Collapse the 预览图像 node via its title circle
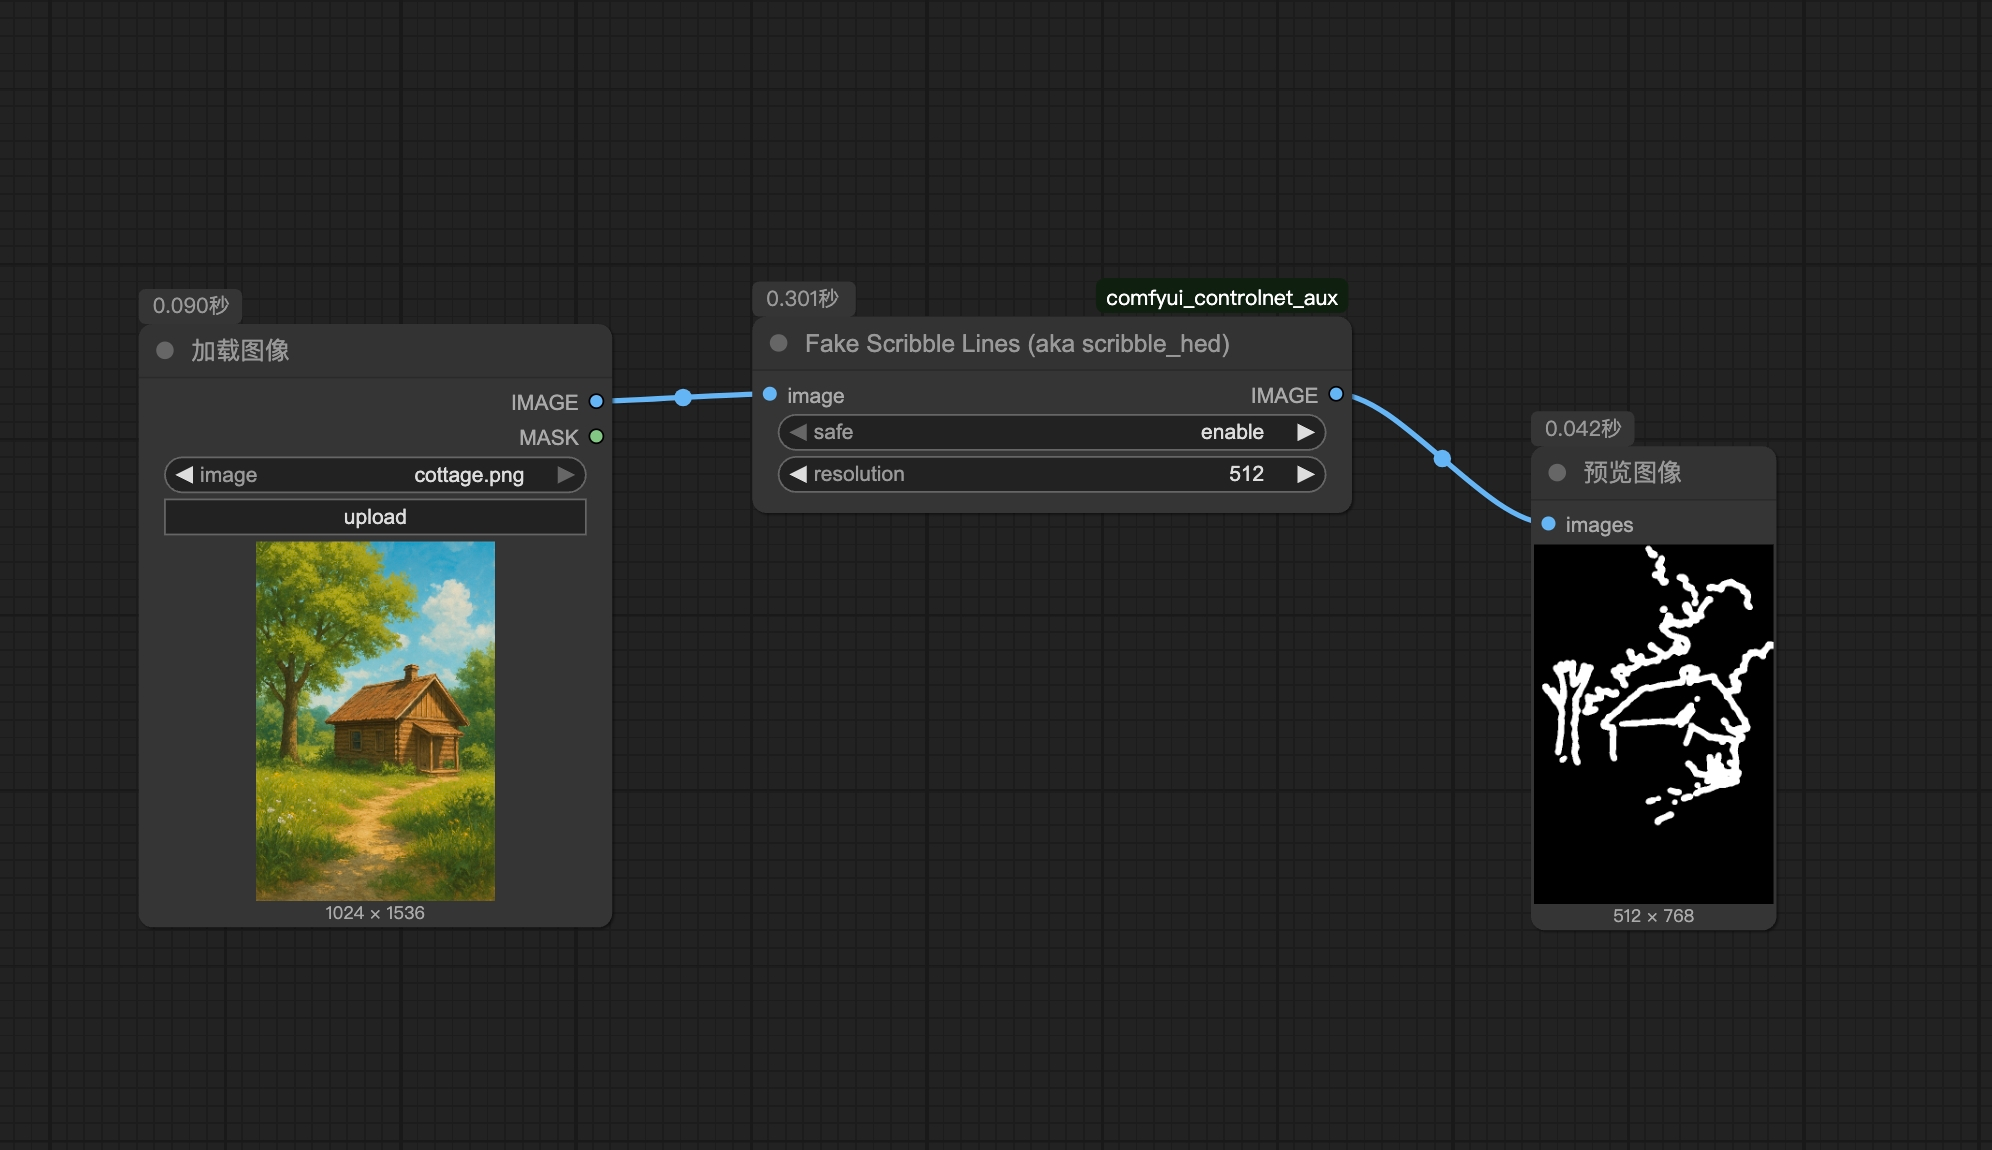Viewport: 1992px width, 1150px height. click(x=1556, y=472)
